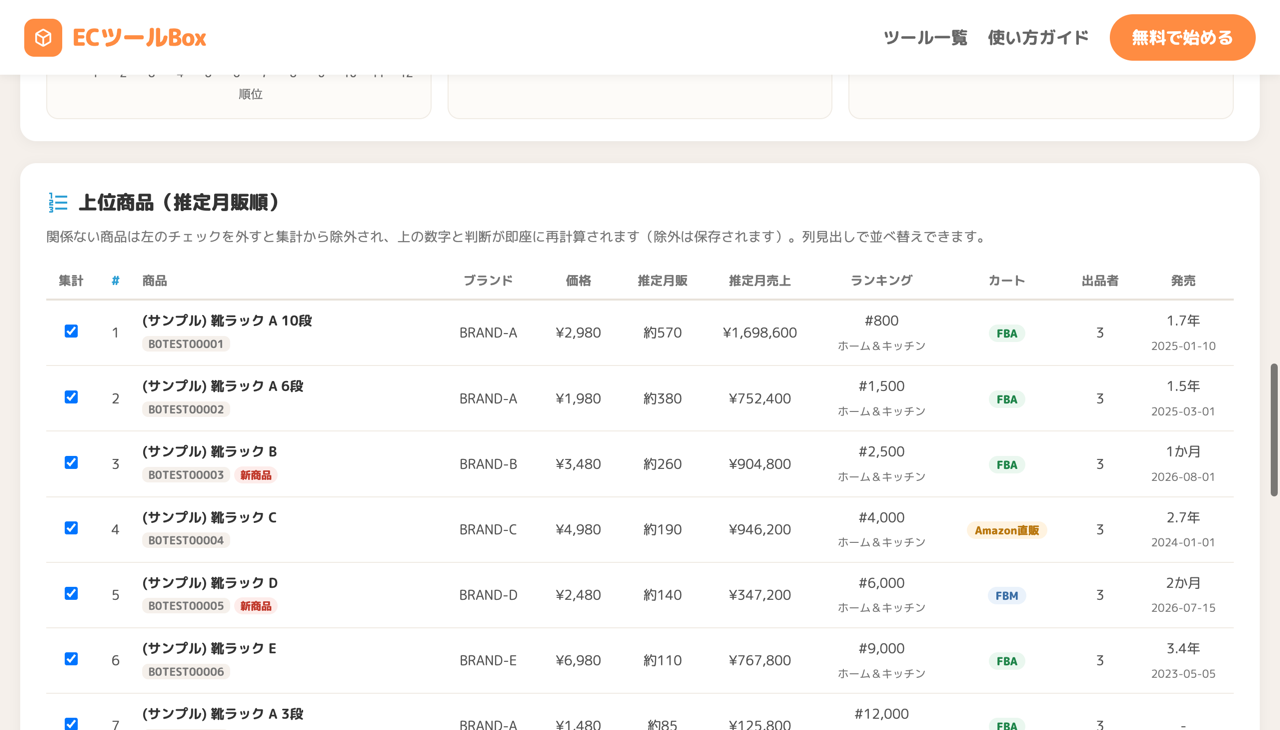Sort table by 商品 column header

154,281
